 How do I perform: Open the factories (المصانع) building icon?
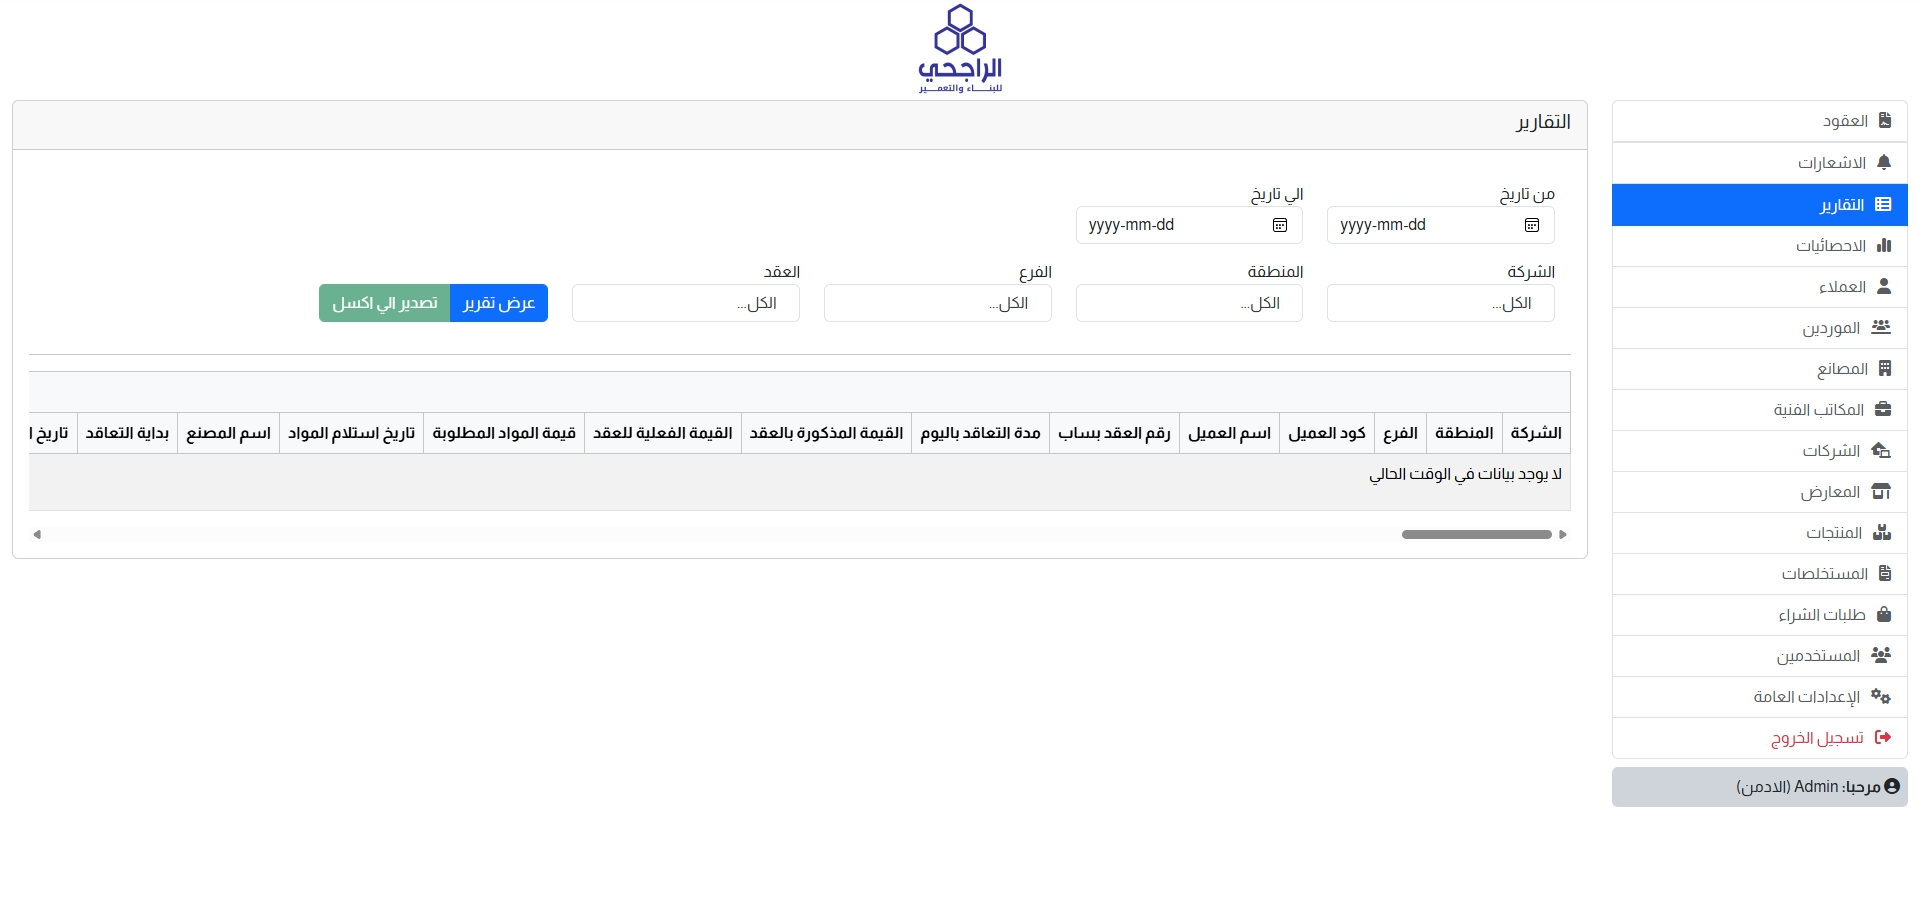(x=1884, y=368)
